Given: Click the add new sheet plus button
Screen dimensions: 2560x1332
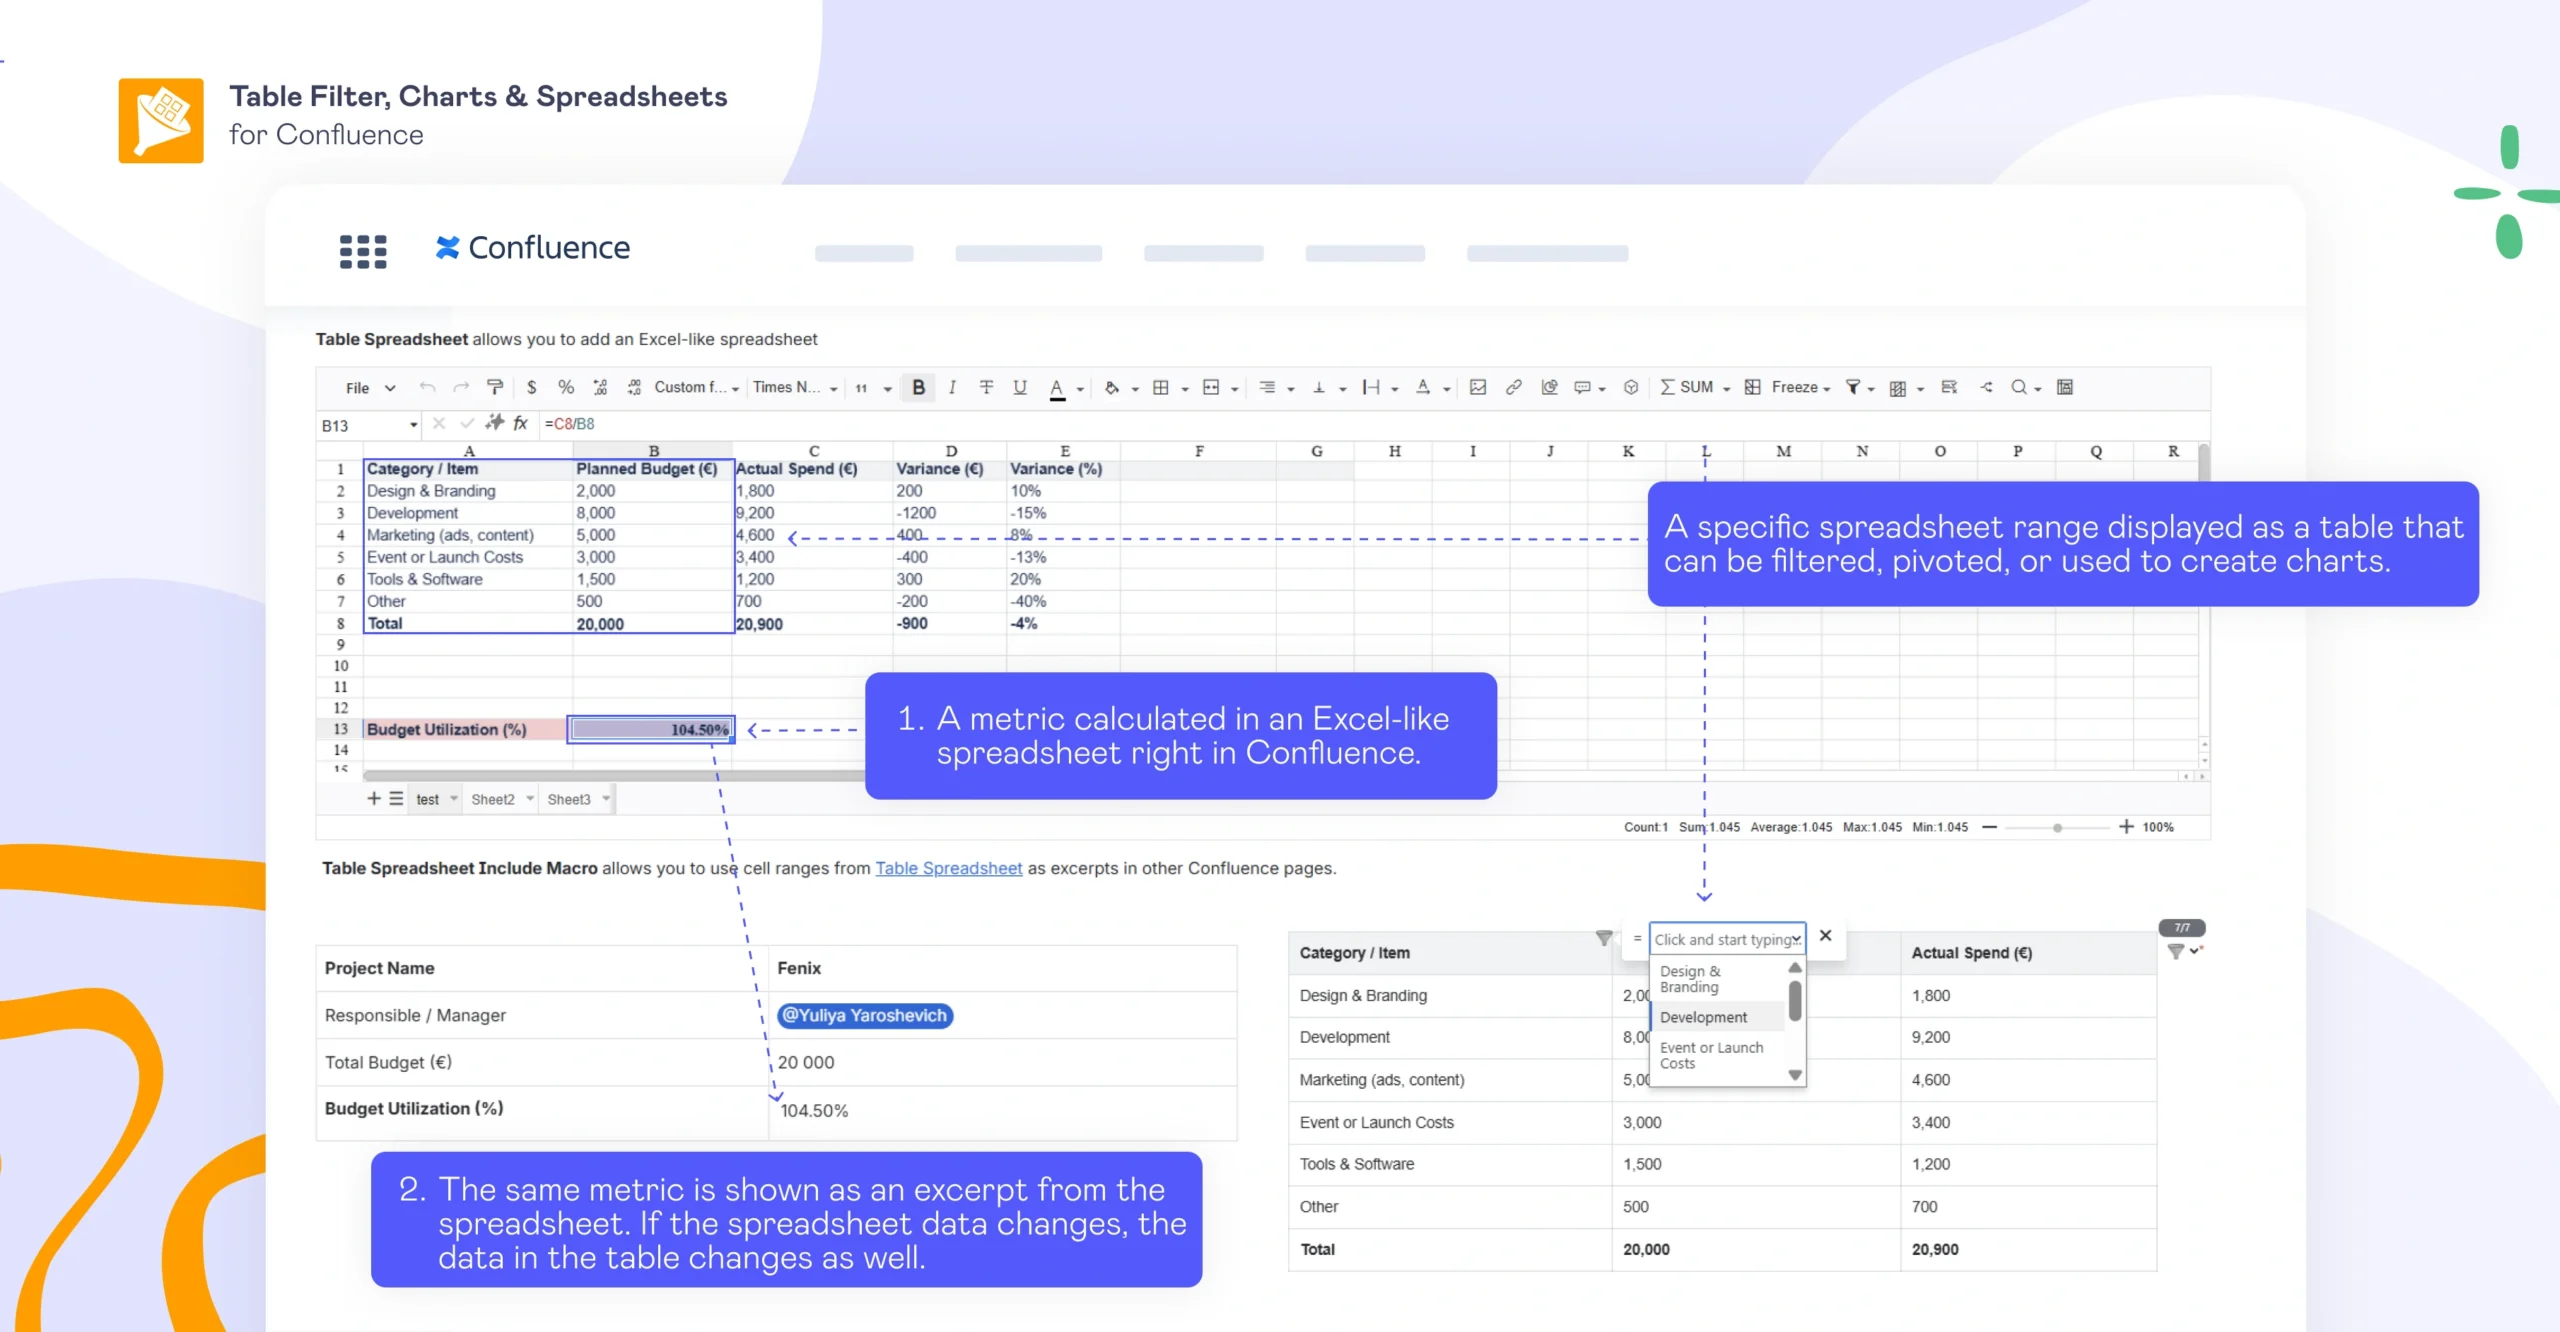Looking at the screenshot, I should [x=373, y=798].
